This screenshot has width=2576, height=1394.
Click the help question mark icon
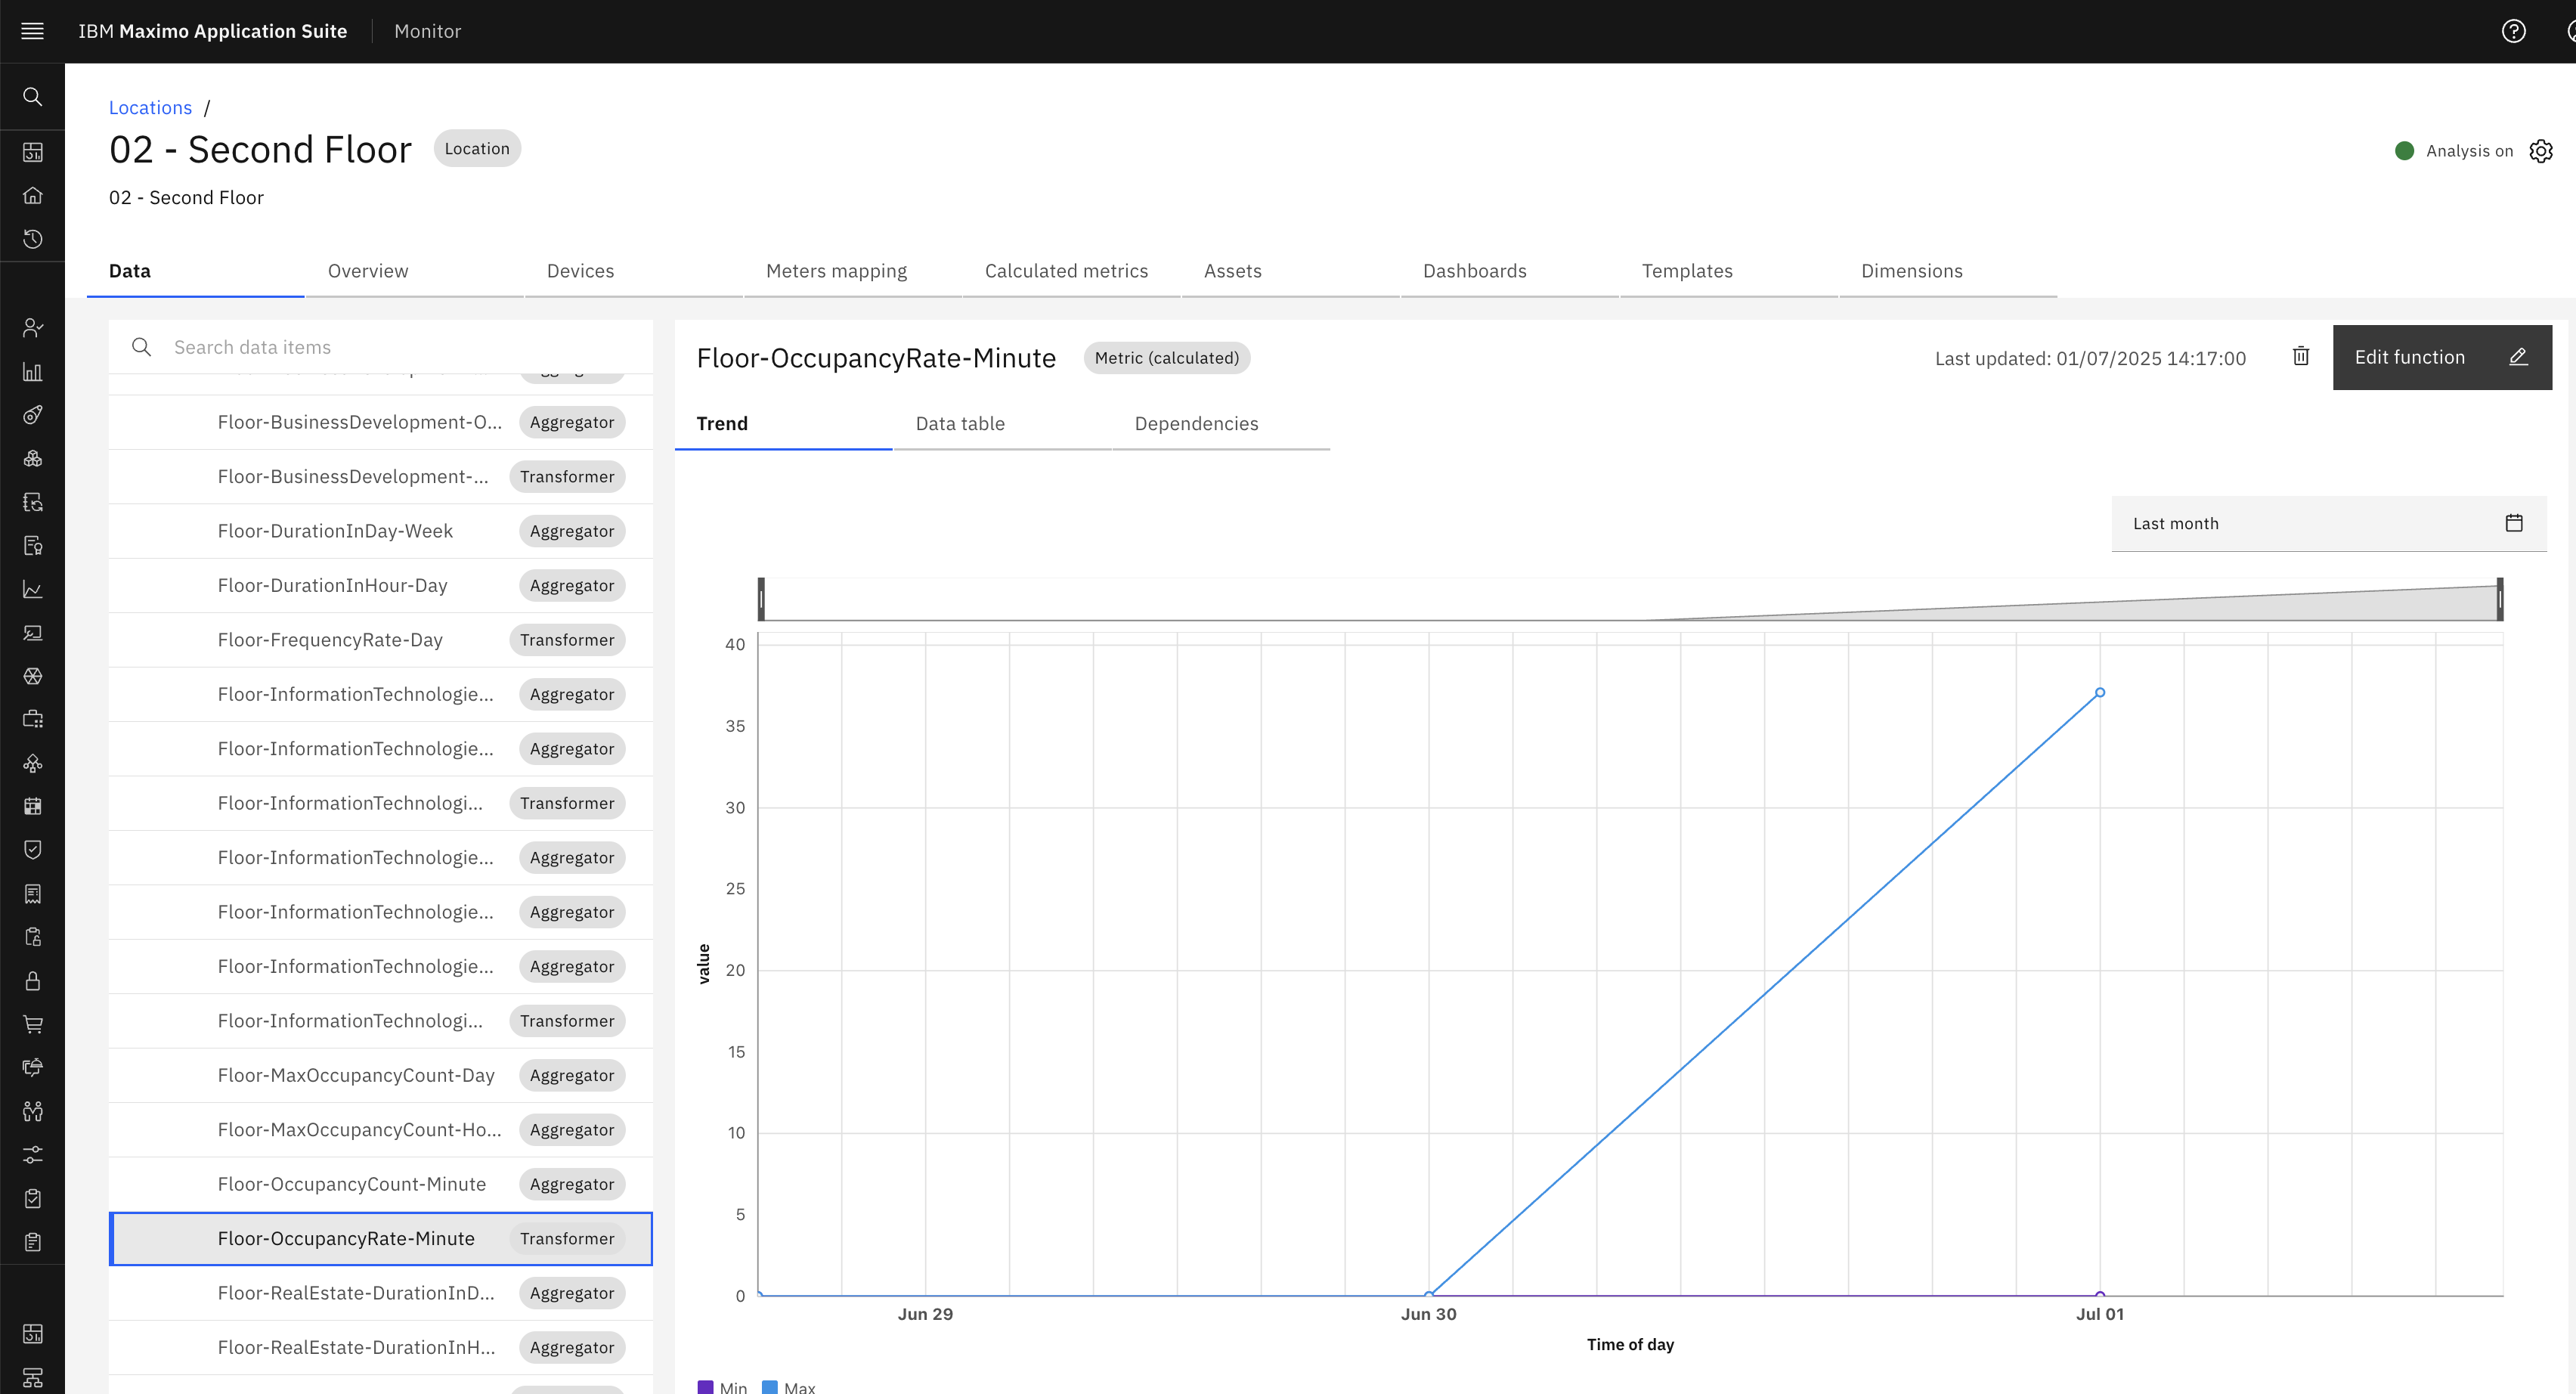tap(2513, 31)
